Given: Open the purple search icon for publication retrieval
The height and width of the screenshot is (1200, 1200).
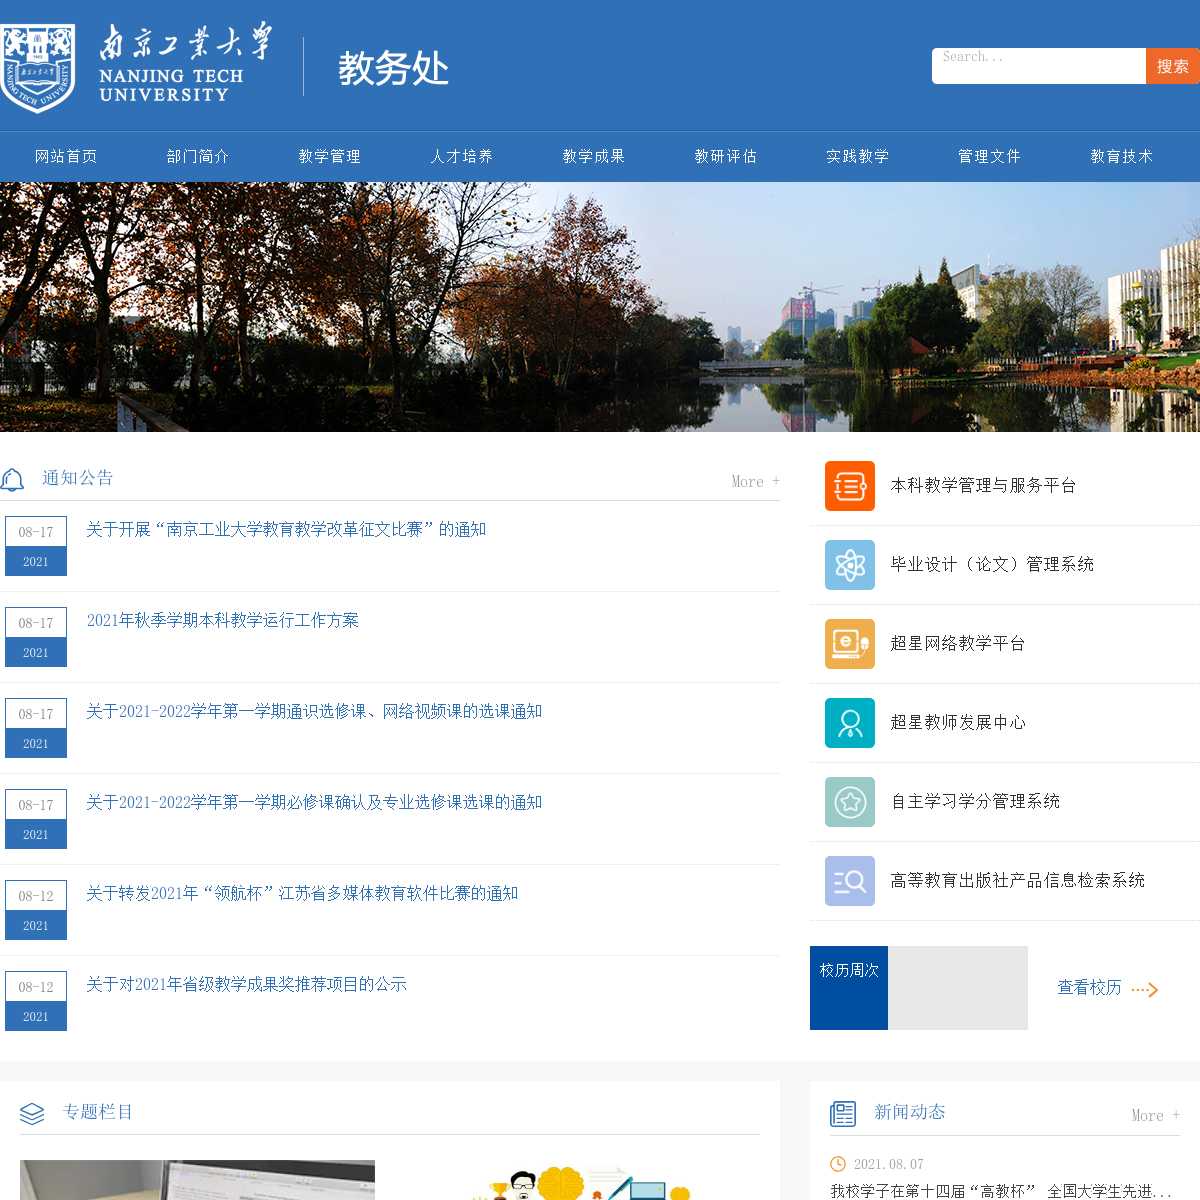Looking at the screenshot, I should (x=849, y=881).
